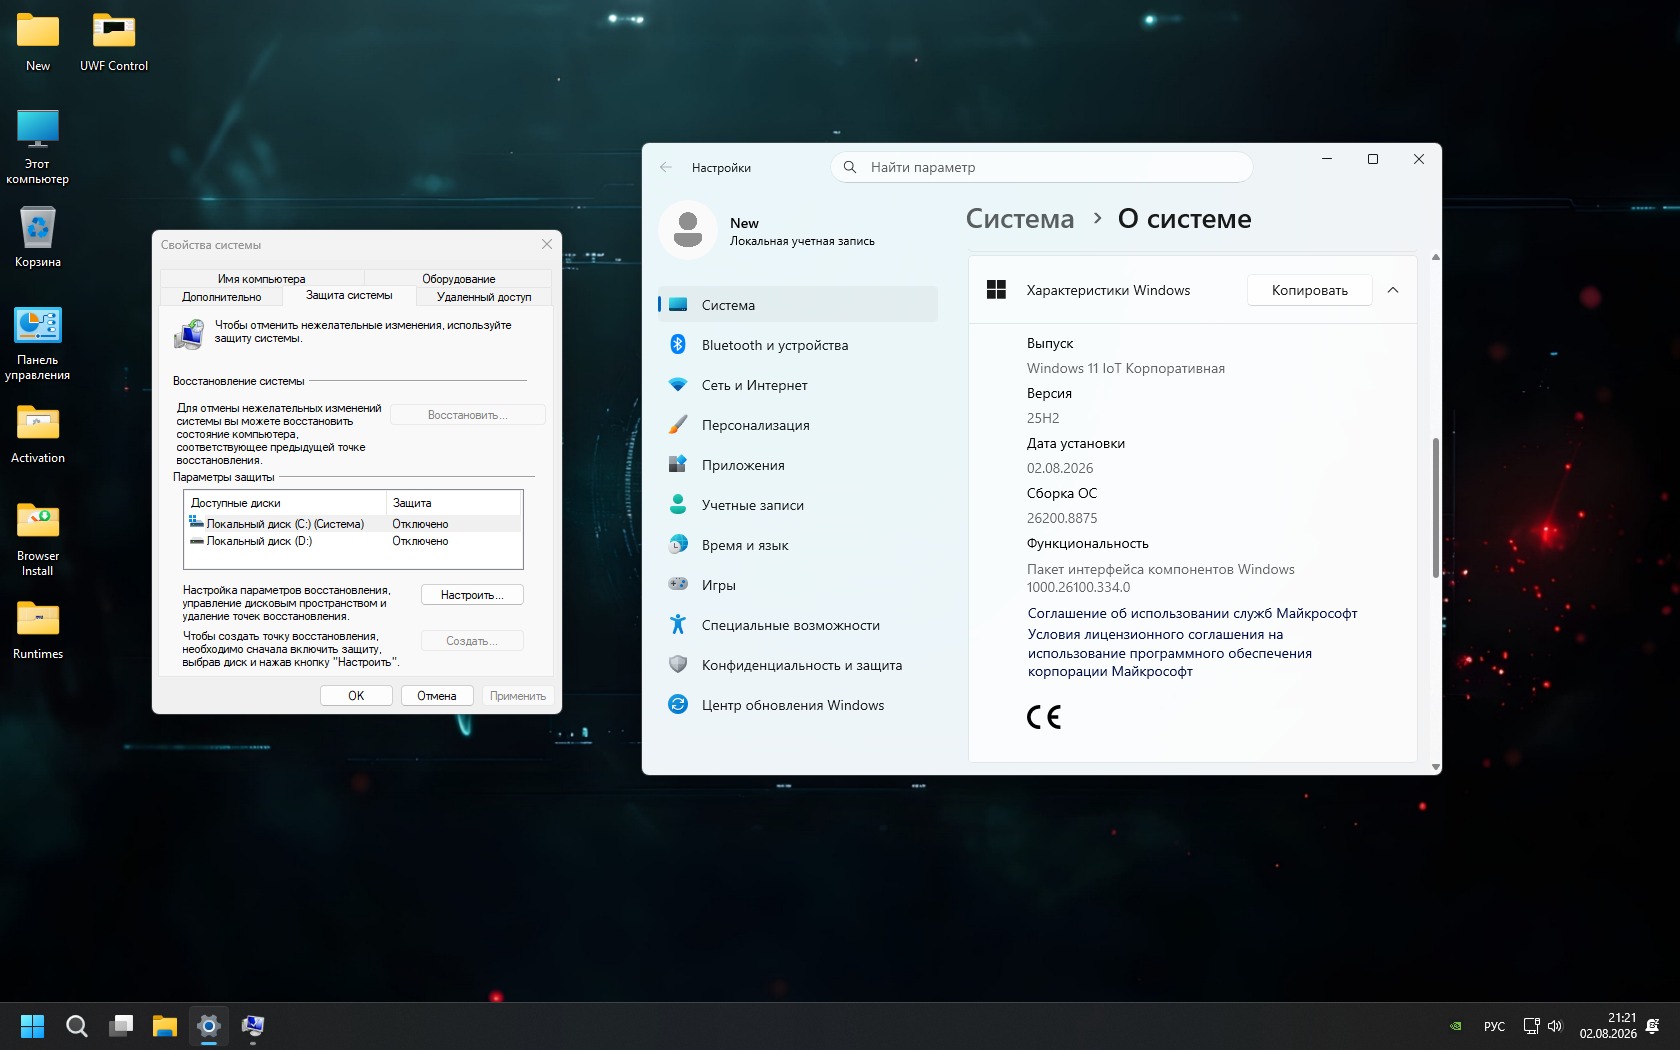The image size is (1680, 1050).
Task: Click the 26200.8875 build number
Action: click(x=1062, y=518)
